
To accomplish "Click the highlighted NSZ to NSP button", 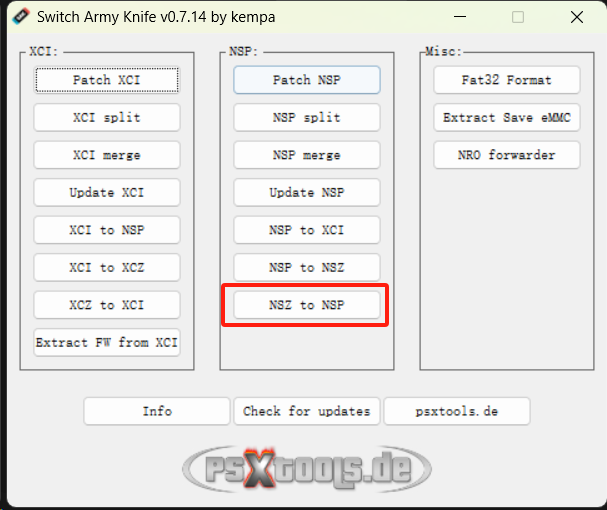I will (x=307, y=305).
